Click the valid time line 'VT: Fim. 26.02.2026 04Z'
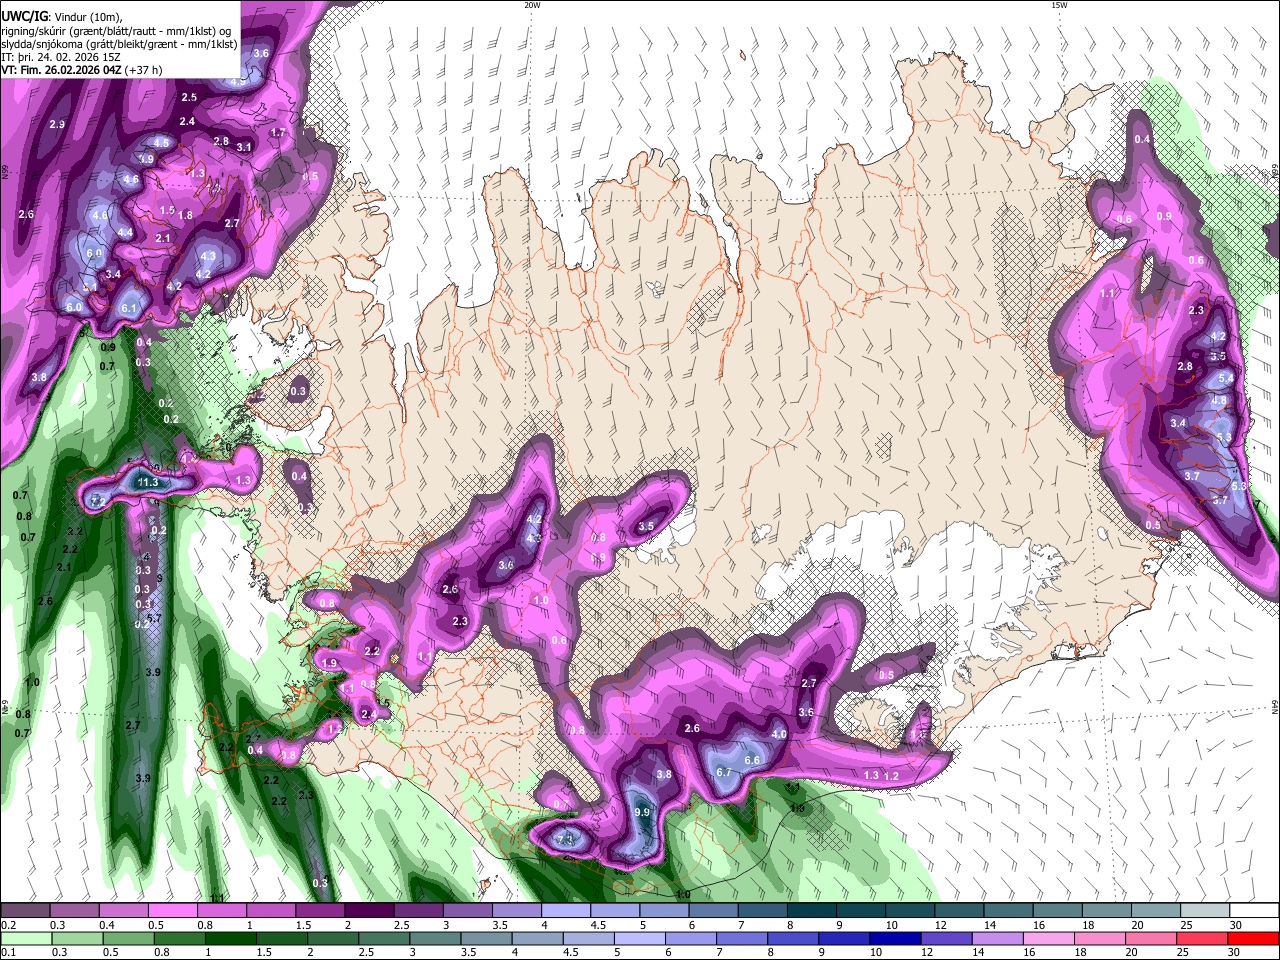Viewport: 1280px width, 960px height. click(x=61, y=70)
